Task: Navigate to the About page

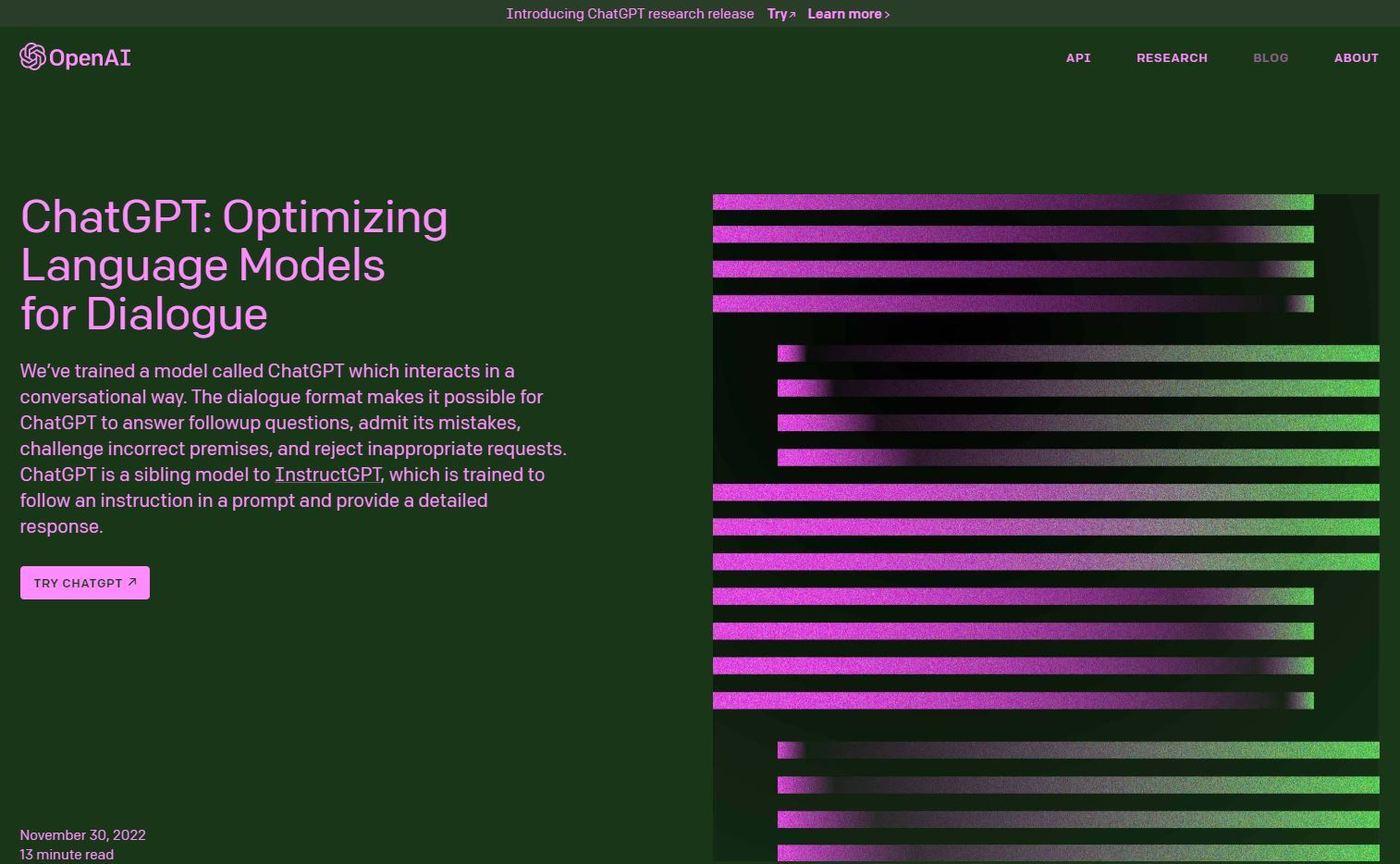Action: click(1355, 58)
